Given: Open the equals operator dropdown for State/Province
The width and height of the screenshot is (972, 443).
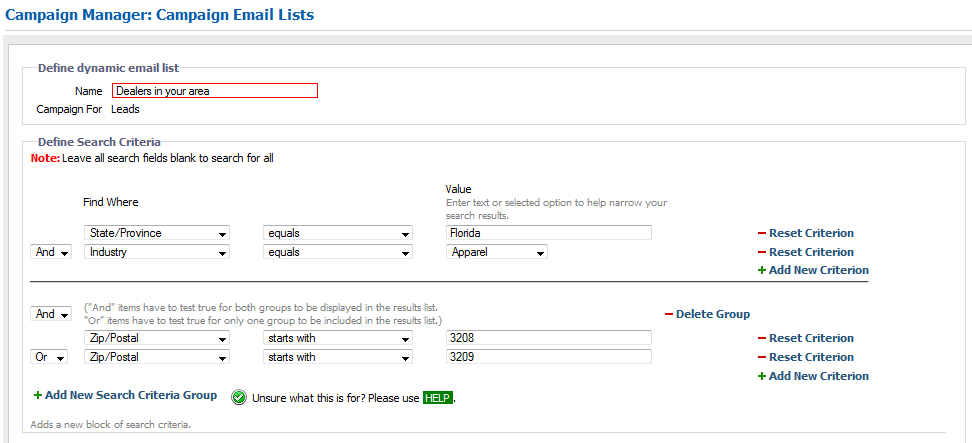Looking at the screenshot, I should pyautogui.click(x=337, y=233).
